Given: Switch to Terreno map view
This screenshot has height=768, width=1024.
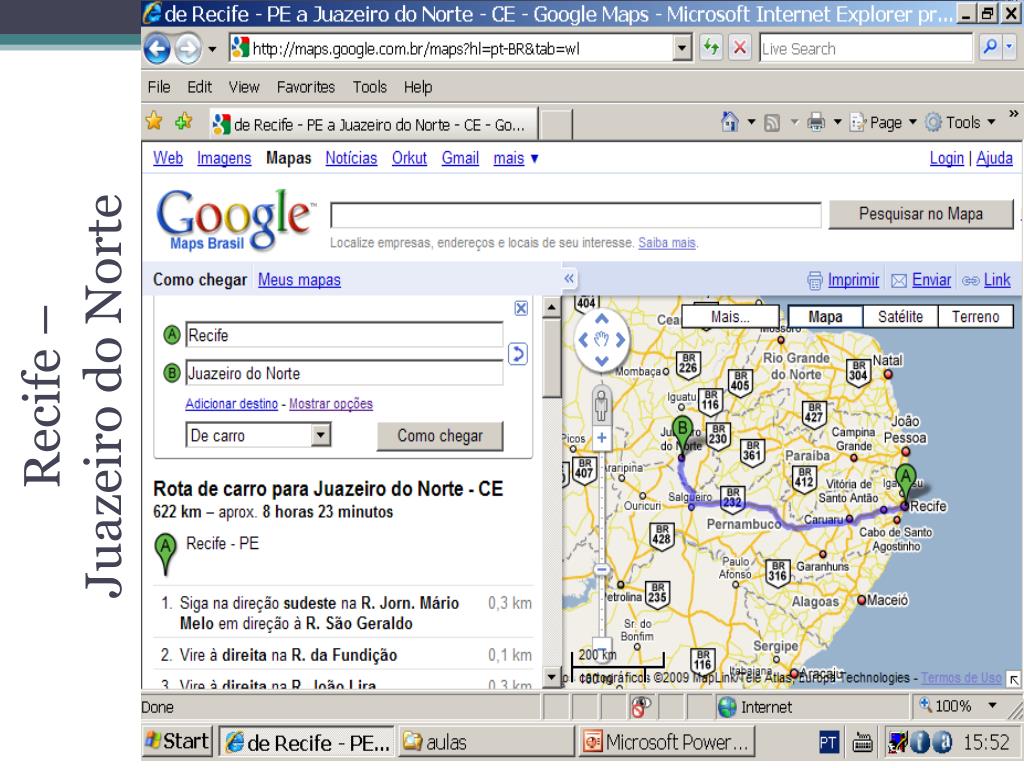Looking at the screenshot, I should (976, 317).
